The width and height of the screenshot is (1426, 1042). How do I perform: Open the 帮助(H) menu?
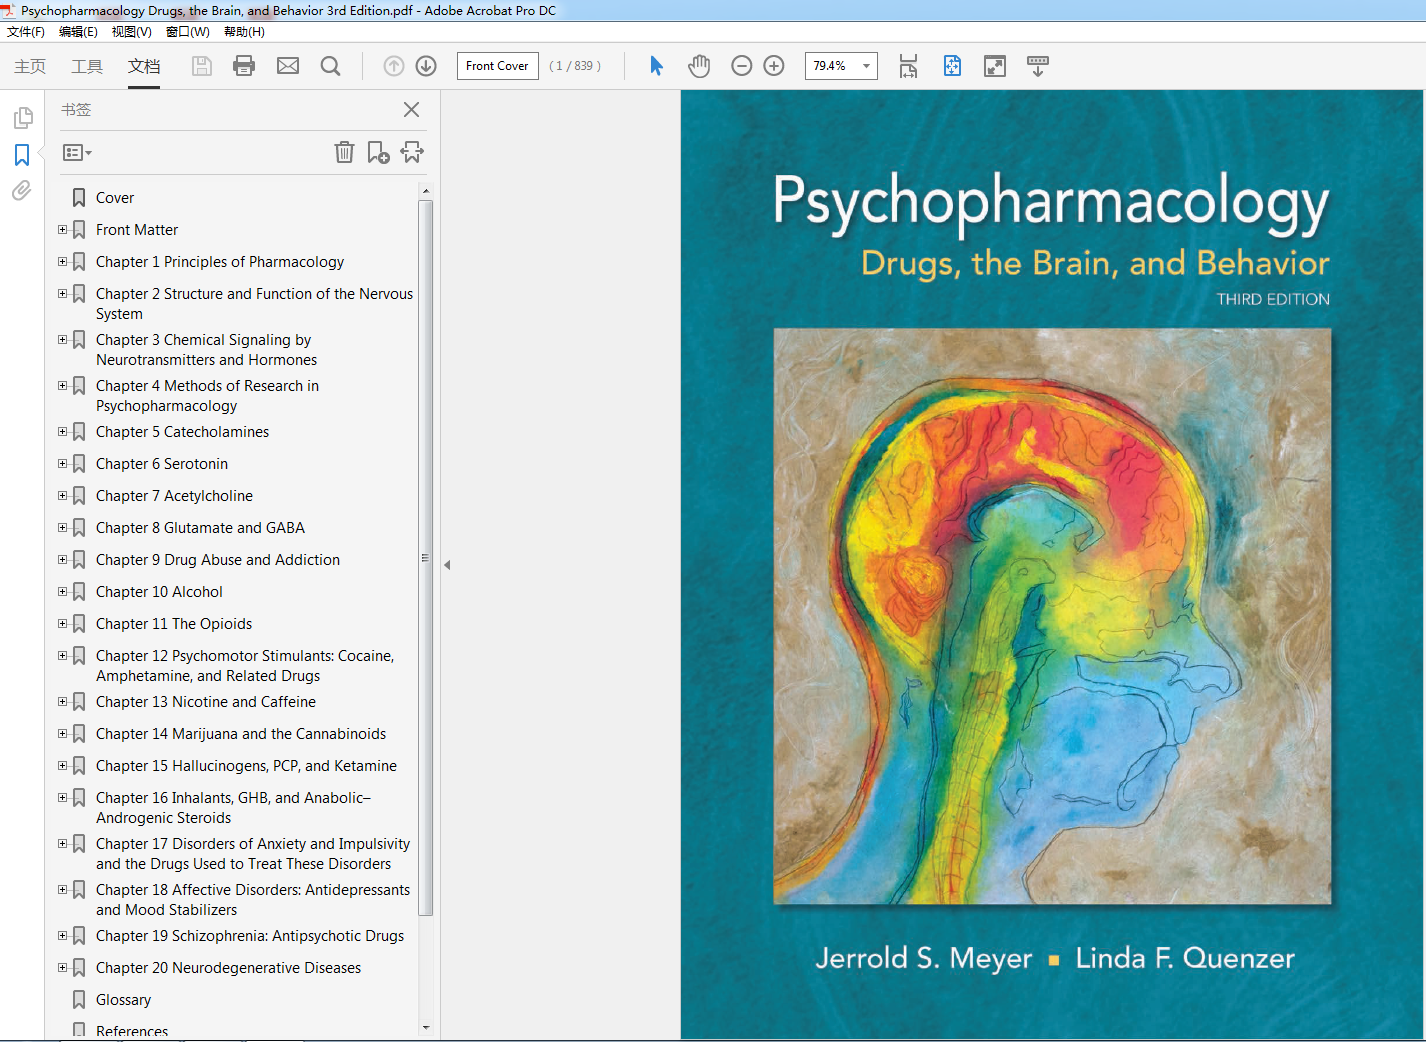[x=244, y=32]
